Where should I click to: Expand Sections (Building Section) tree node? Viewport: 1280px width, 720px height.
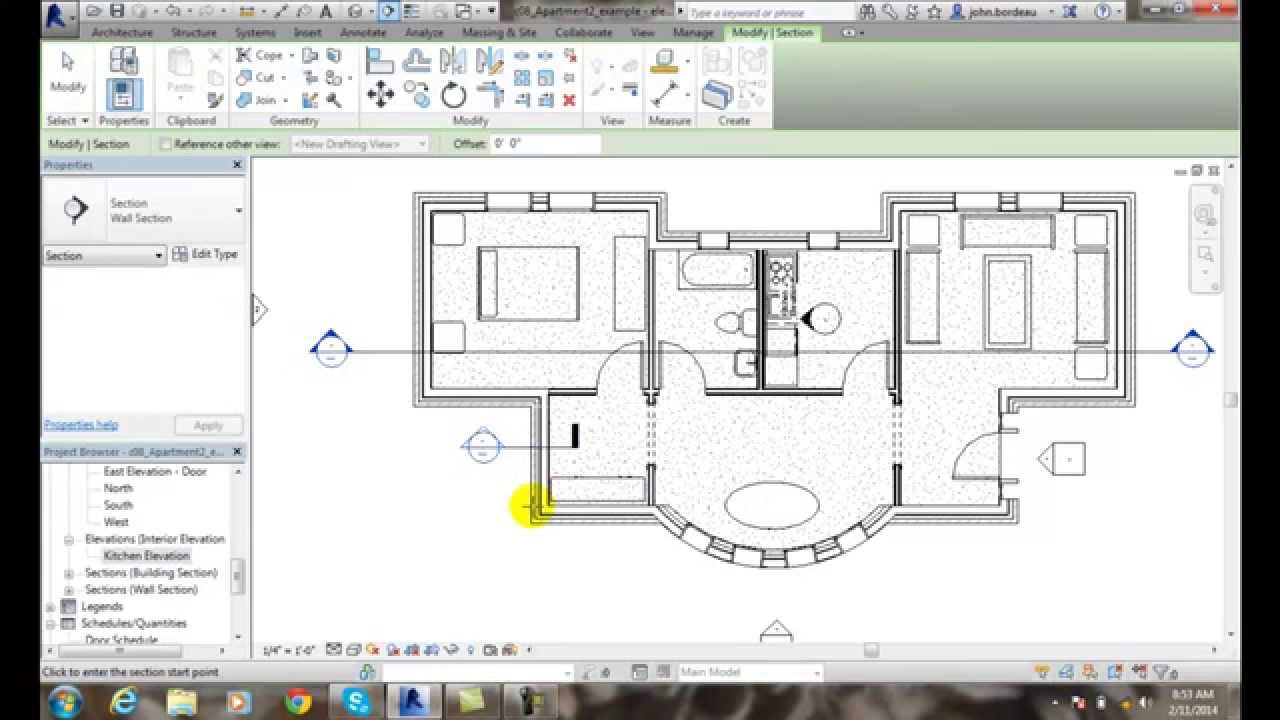pyautogui.click(x=69, y=573)
